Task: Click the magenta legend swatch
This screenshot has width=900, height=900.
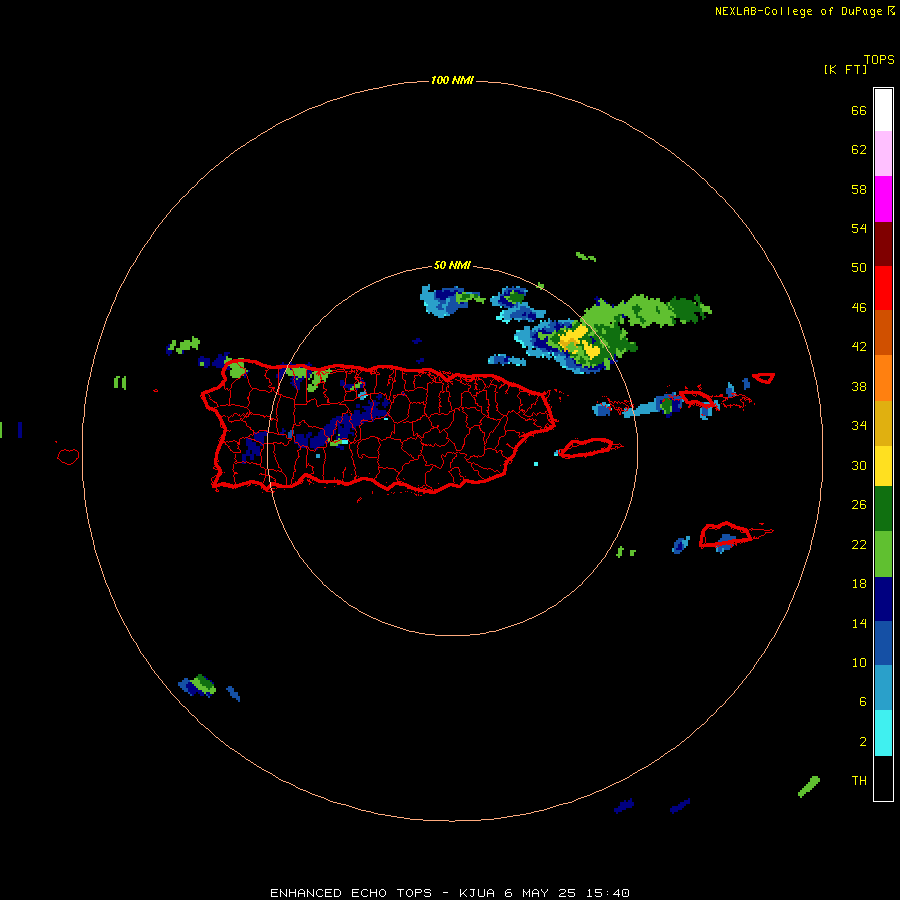Action: 883,199
